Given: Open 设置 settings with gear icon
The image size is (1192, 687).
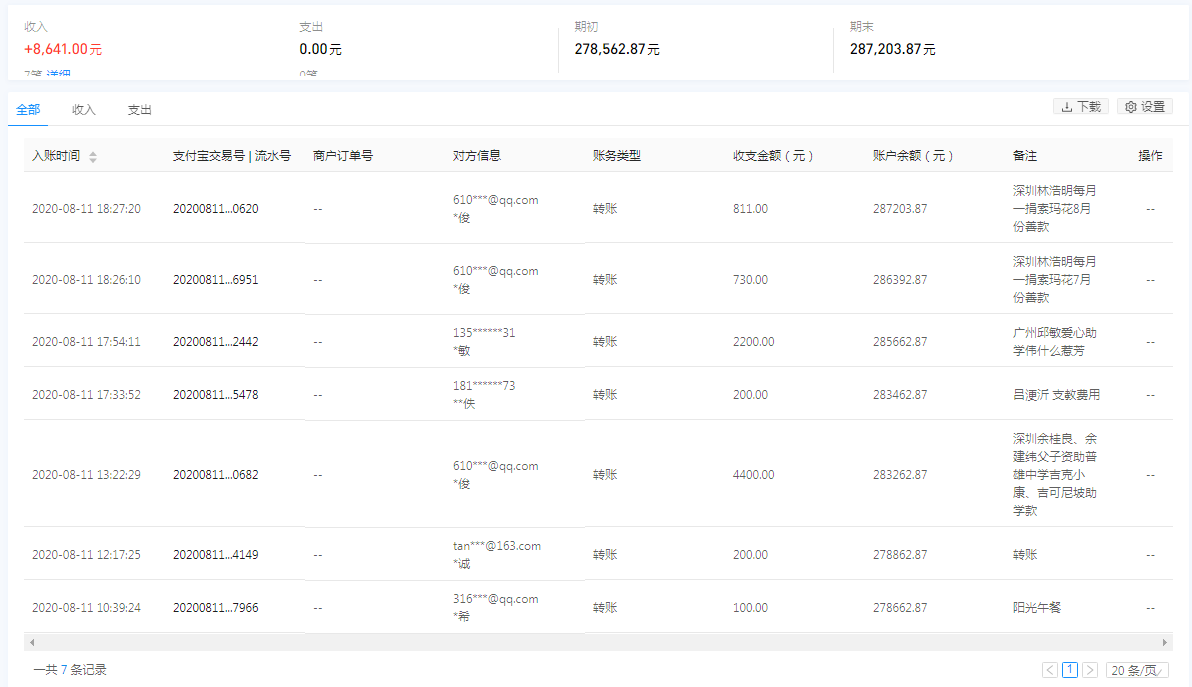Looking at the screenshot, I should tap(1144, 107).
